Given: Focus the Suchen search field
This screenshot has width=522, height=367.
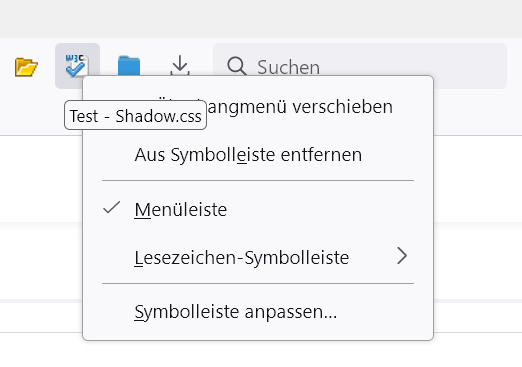Looking at the screenshot, I should coord(360,66).
